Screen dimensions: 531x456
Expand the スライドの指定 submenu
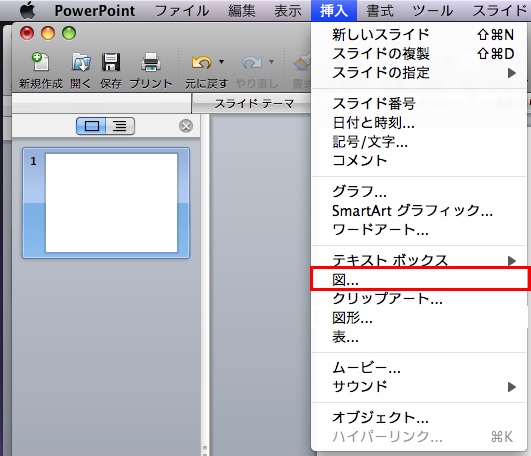click(419, 72)
